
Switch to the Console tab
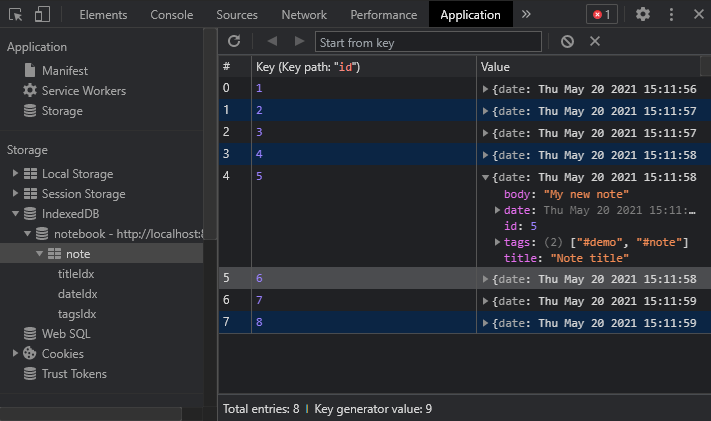point(172,15)
